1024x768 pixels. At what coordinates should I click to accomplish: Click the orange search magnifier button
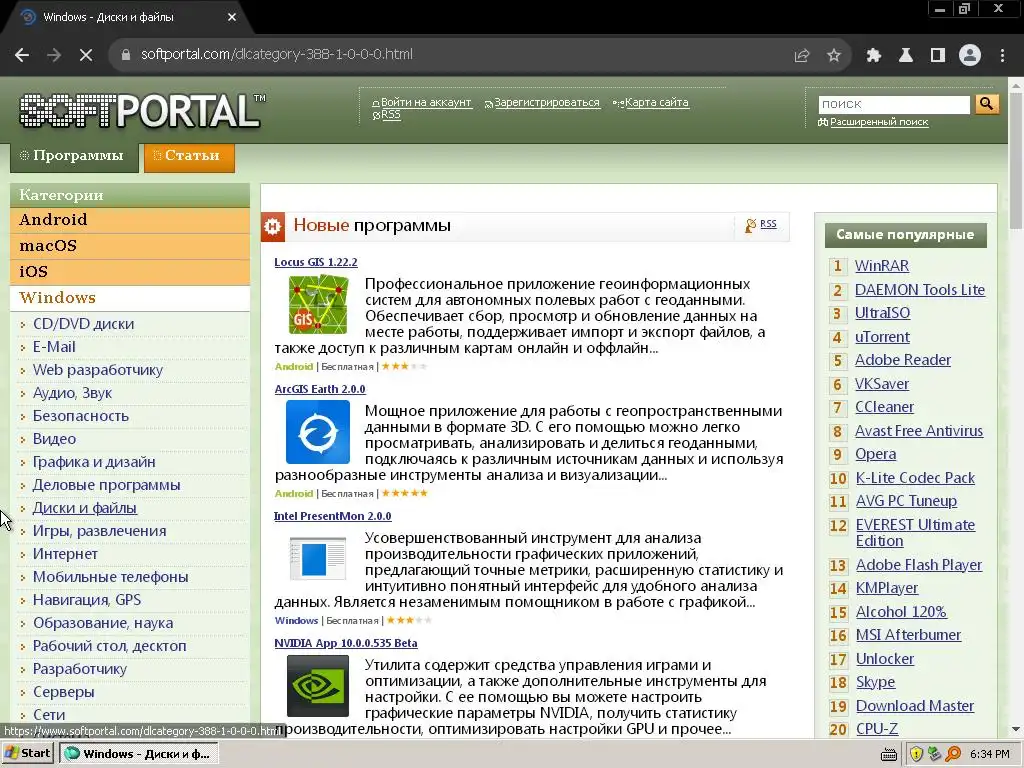pyautogui.click(x=987, y=104)
